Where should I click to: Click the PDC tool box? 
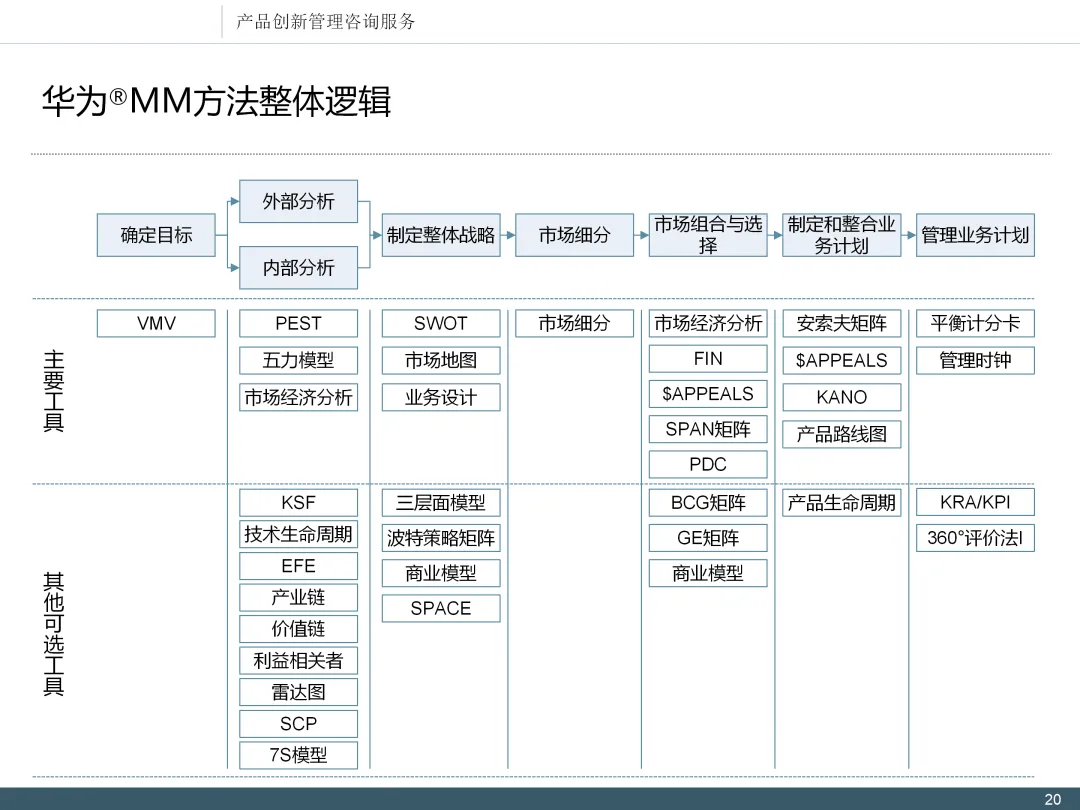(708, 464)
